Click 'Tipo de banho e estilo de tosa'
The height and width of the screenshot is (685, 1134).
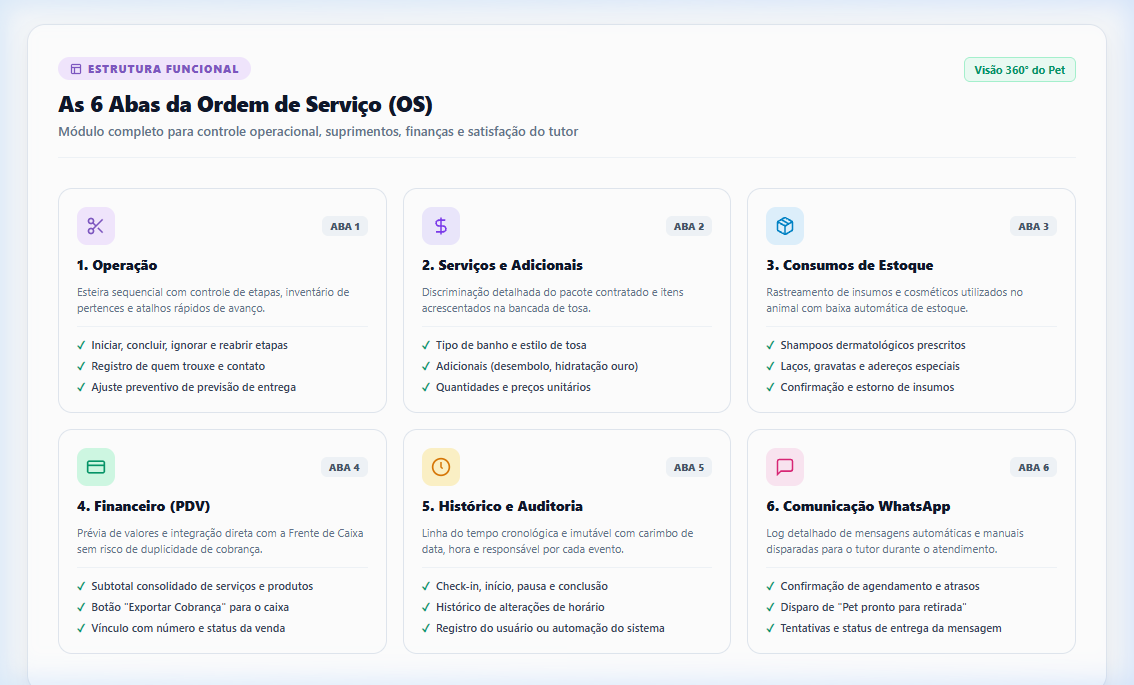[x=511, y=346]
